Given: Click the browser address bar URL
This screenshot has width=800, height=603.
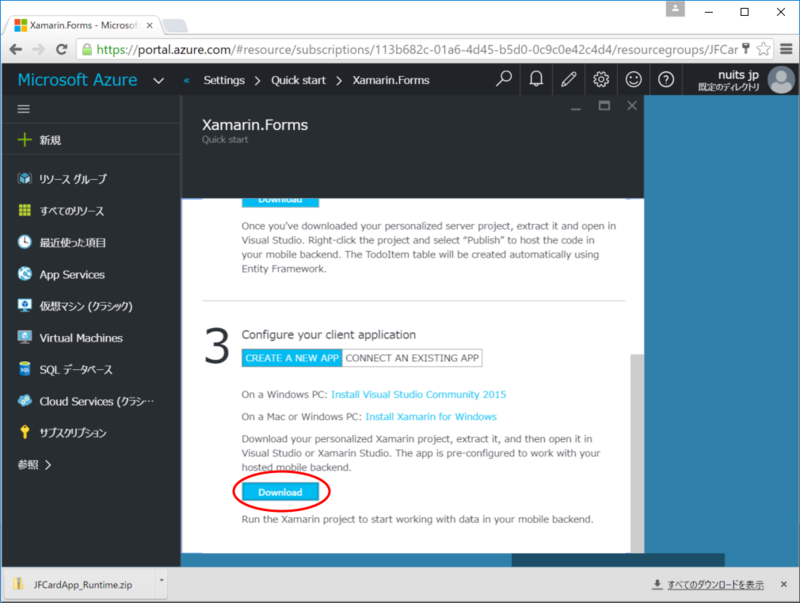Looking at the screenshot, I should 417,49.
